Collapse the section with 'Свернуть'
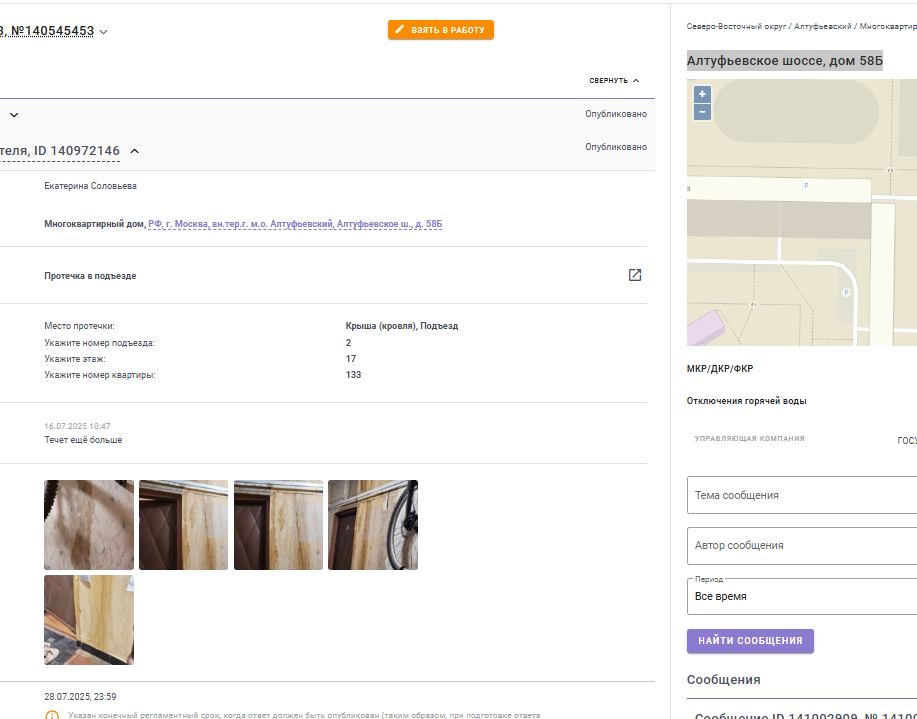Image resolution: width=917 pixels, height=719 pixels. pos(614,80)
